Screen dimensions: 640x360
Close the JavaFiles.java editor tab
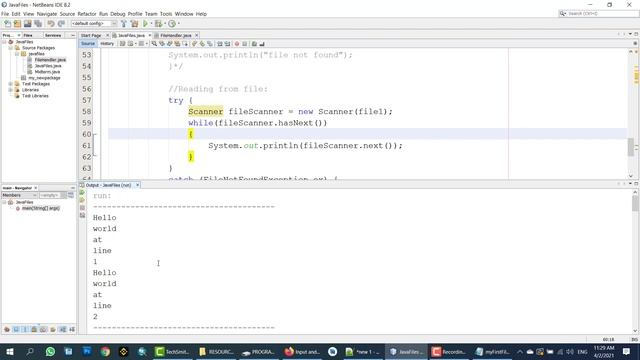(x=149, y=36)
